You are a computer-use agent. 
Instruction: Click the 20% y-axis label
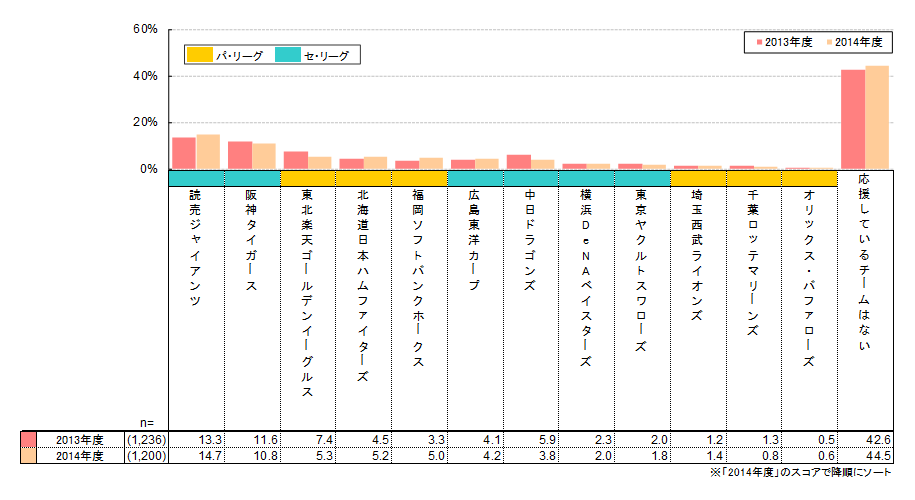145,123
